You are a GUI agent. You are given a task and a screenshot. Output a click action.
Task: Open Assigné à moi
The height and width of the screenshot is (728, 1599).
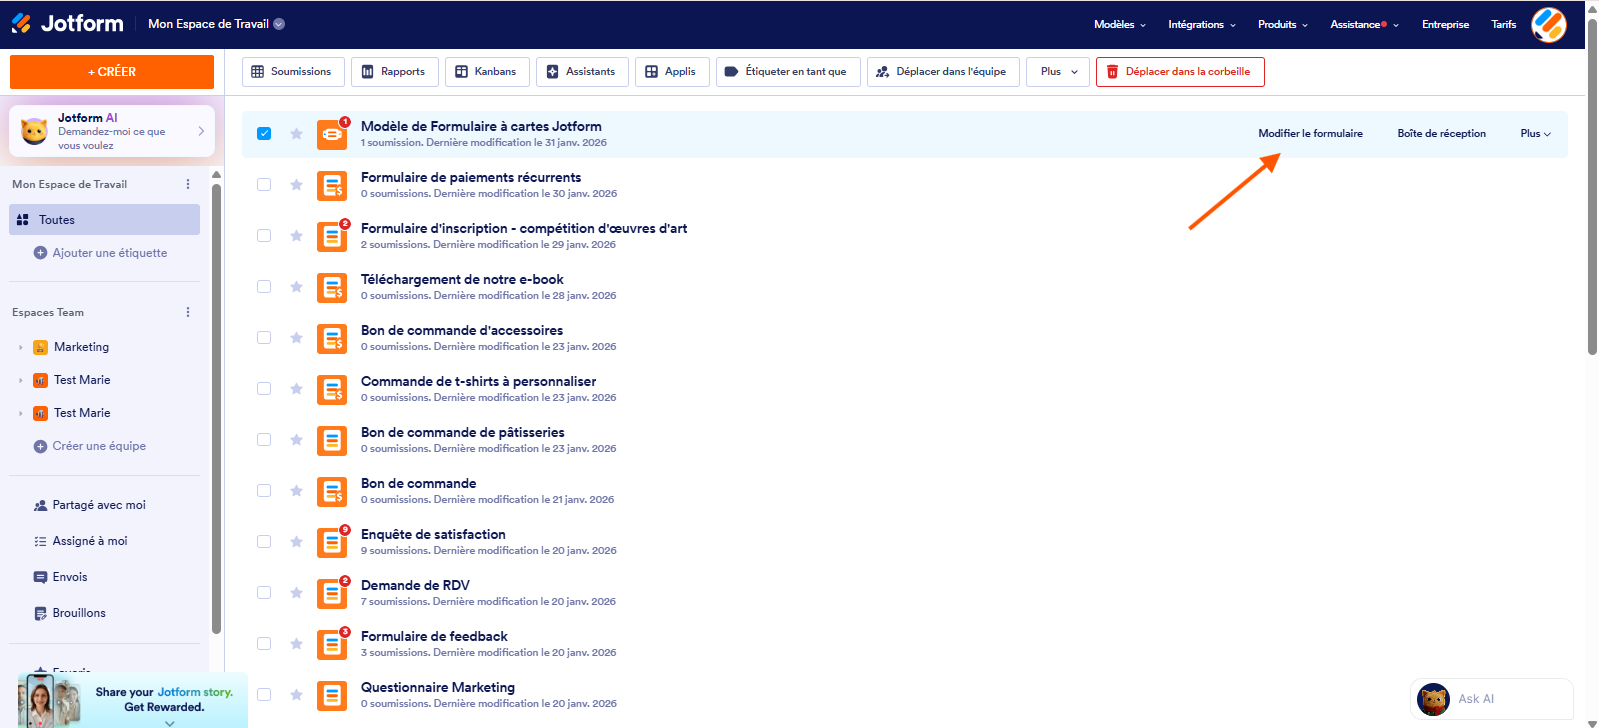[x=81, y=541]
